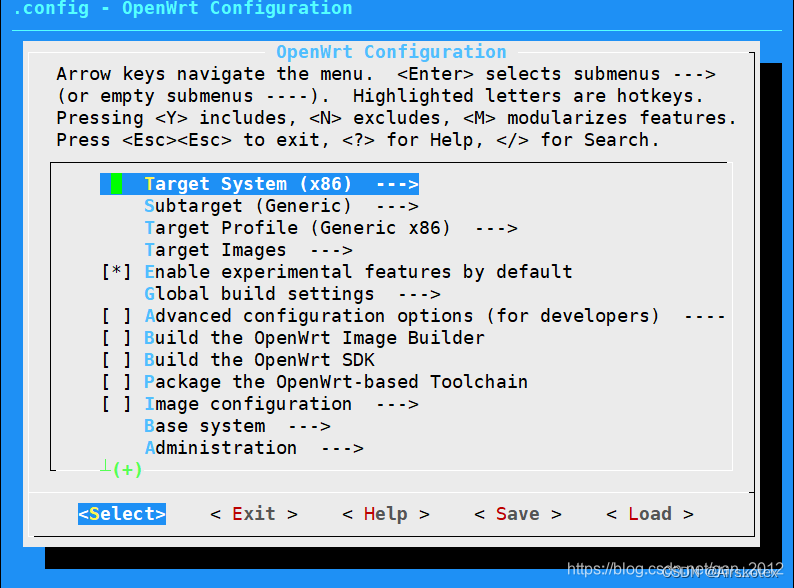Click the 'Press <Esc><Esc> to exit' help line
Viewport: 794px width, 588px height.
pyautogui.click(x=358, y=140)
